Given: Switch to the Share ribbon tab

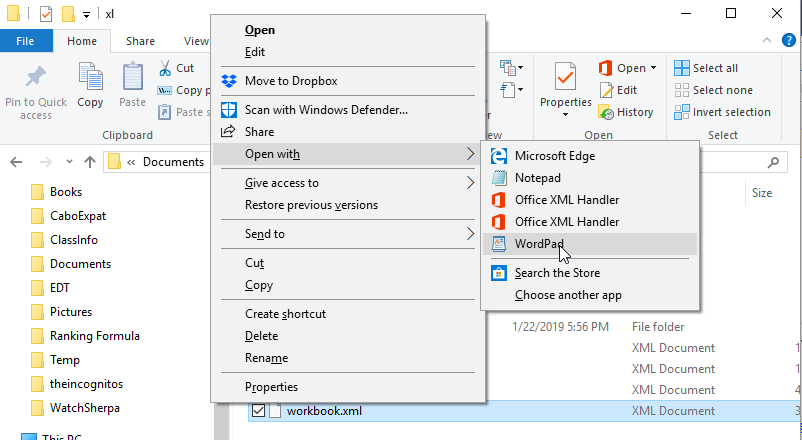Looking at the screenshot, I should (x=140, y=41).
